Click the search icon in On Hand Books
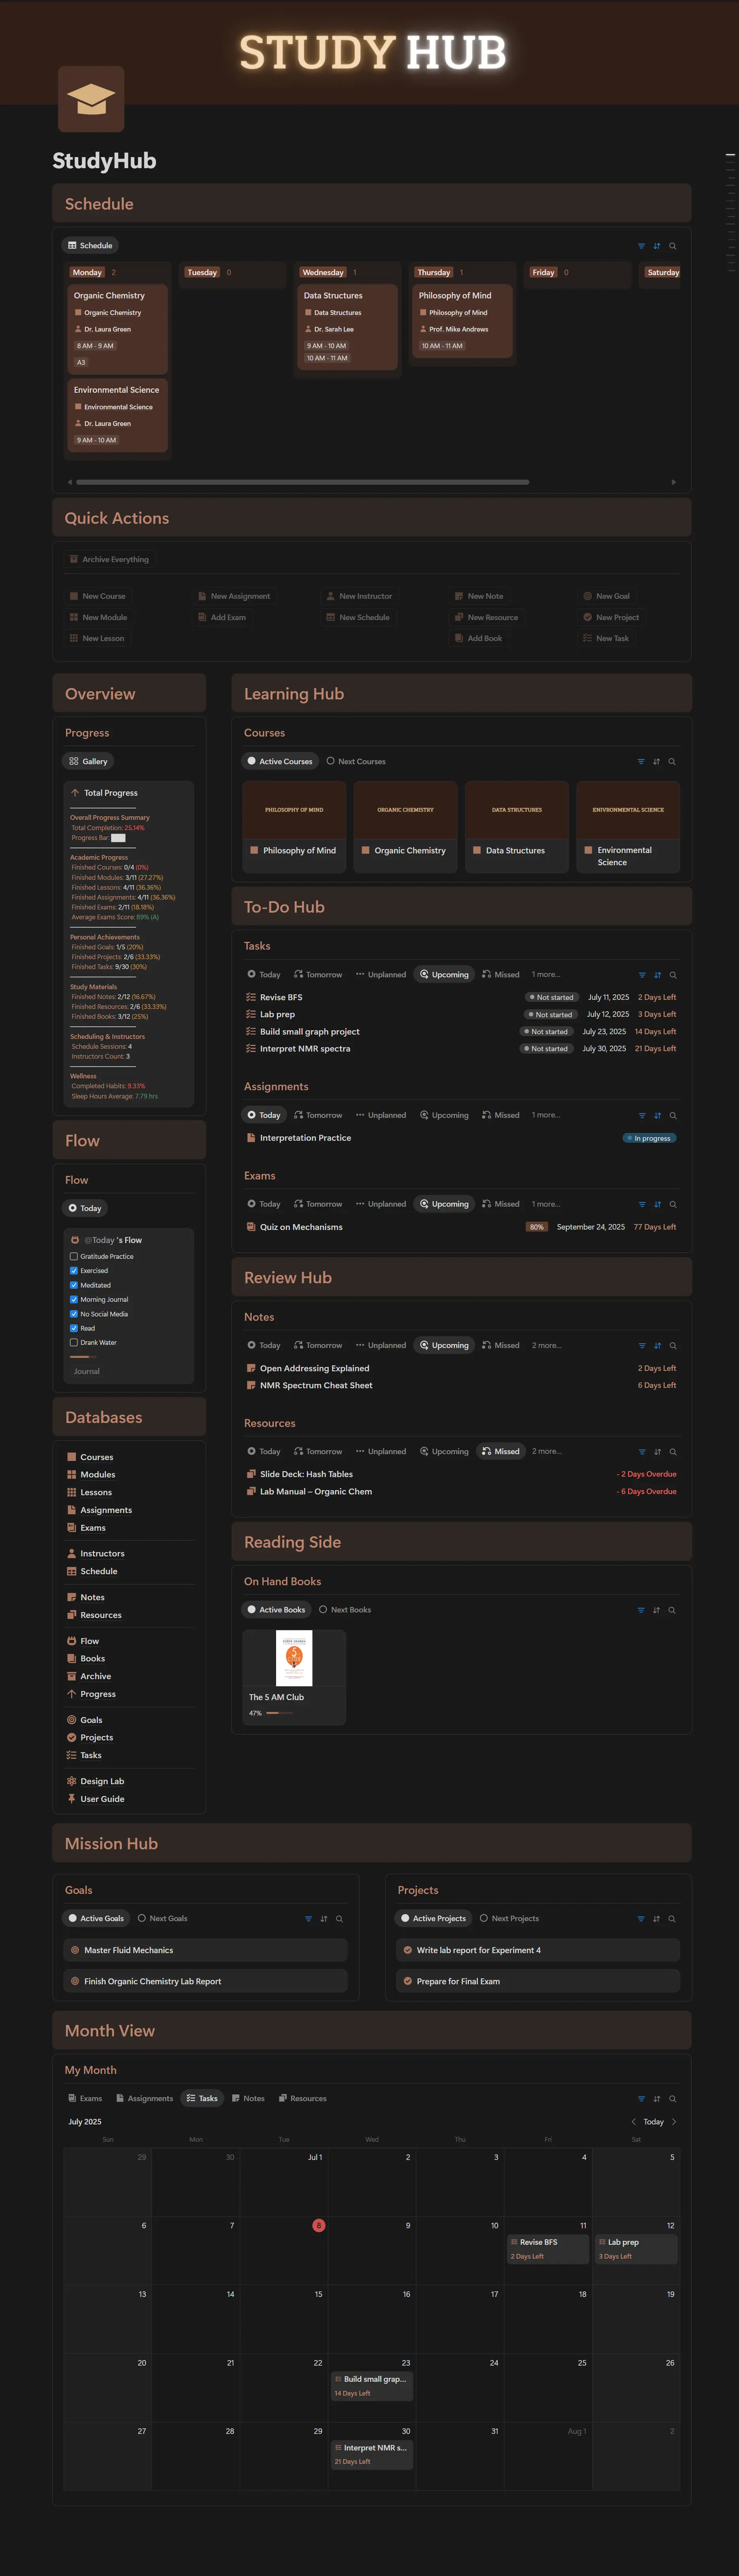Screen dimensions: 739x2576 click(672, 1610)
